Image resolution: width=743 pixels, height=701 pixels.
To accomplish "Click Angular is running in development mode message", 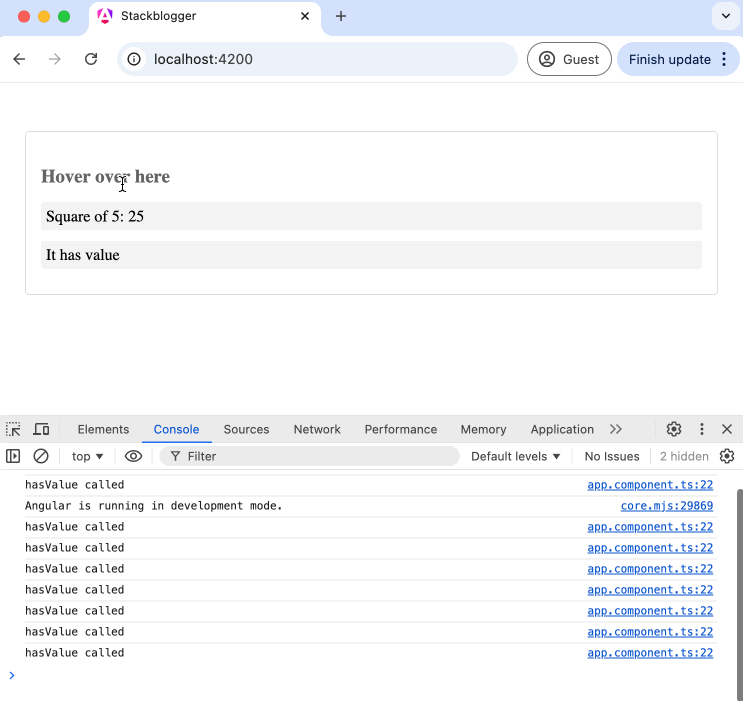I will point(154,506).
